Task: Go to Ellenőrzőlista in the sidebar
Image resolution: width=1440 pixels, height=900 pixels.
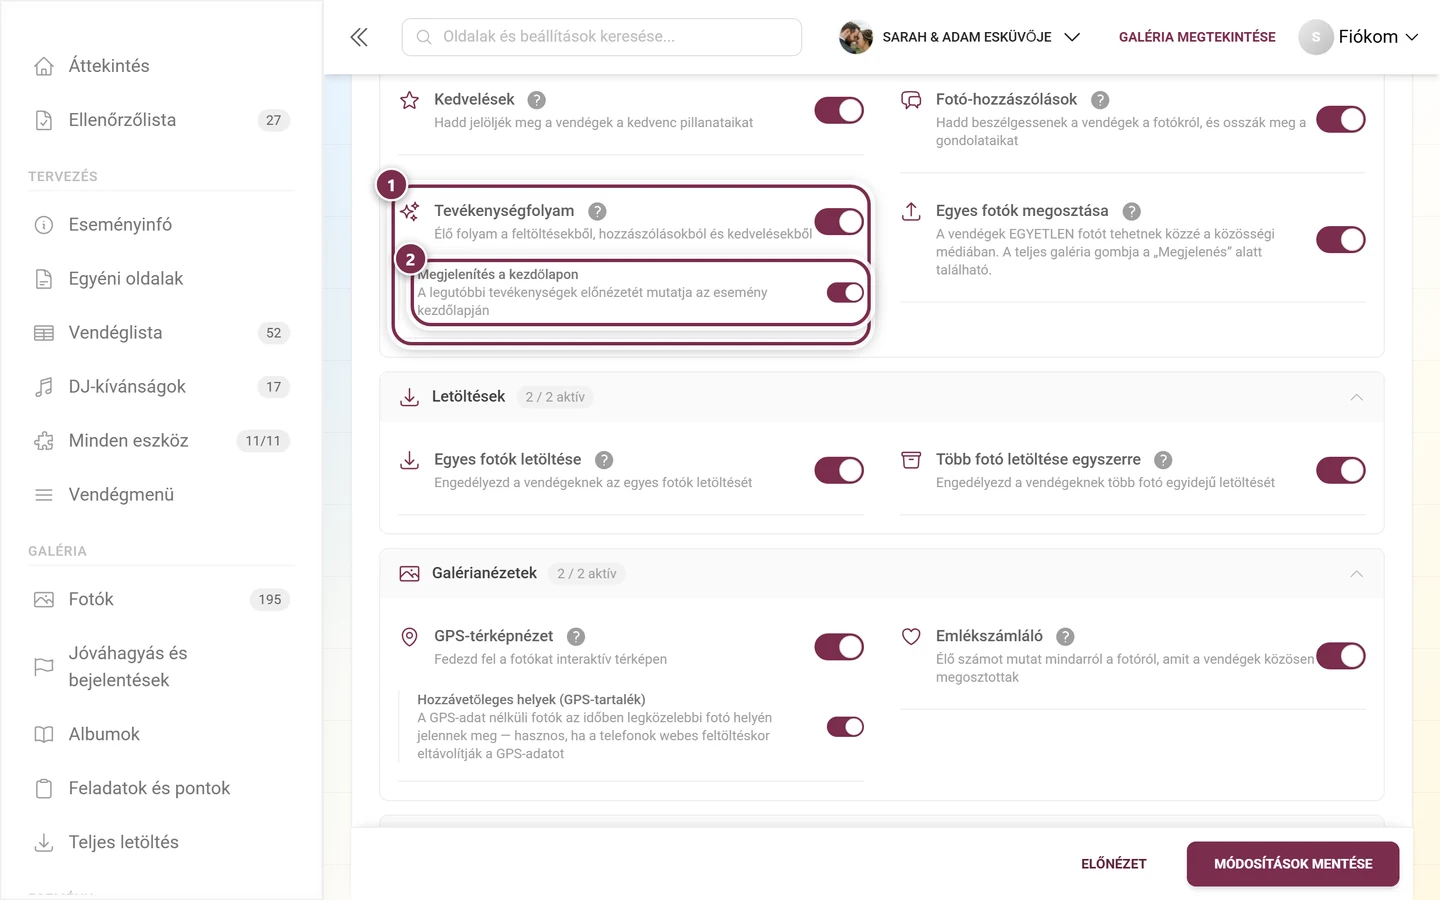Action: pyautogui.click(x=161, y=120)
